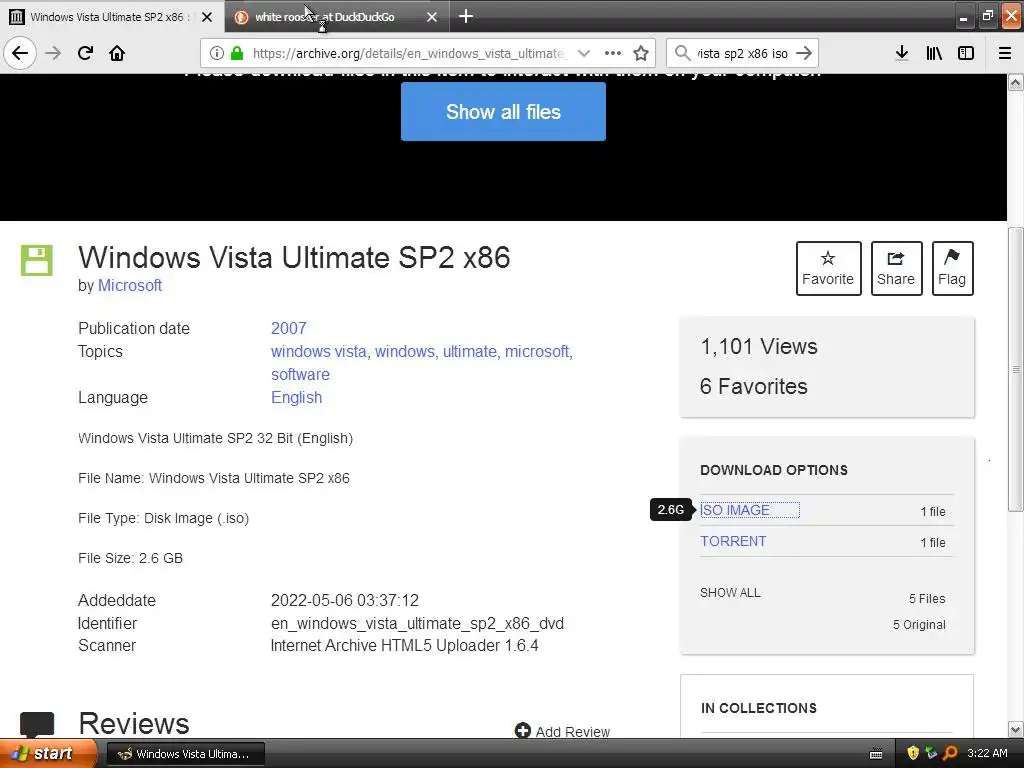Click the page vertical scrollbar thumb
This screenshot has height=768, width=1024.
[x=1016, y=370]
